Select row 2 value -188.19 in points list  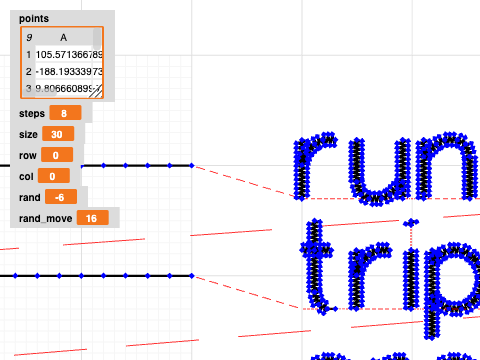tap(68, 71)
